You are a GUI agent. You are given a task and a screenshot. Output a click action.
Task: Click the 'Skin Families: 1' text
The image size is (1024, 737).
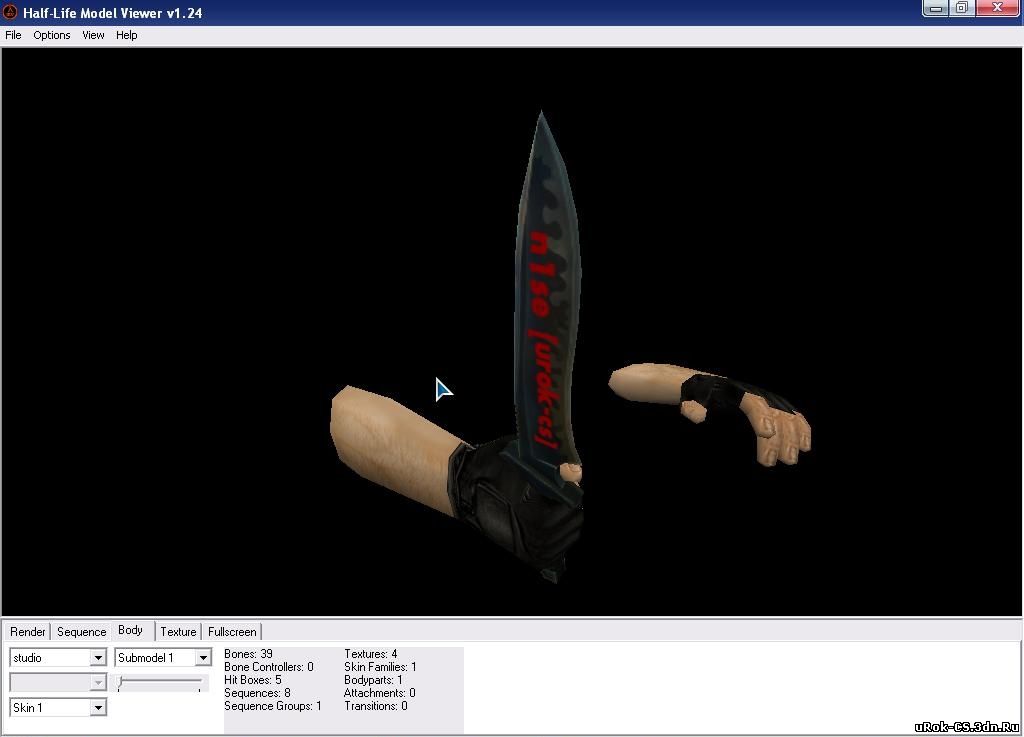380,666
